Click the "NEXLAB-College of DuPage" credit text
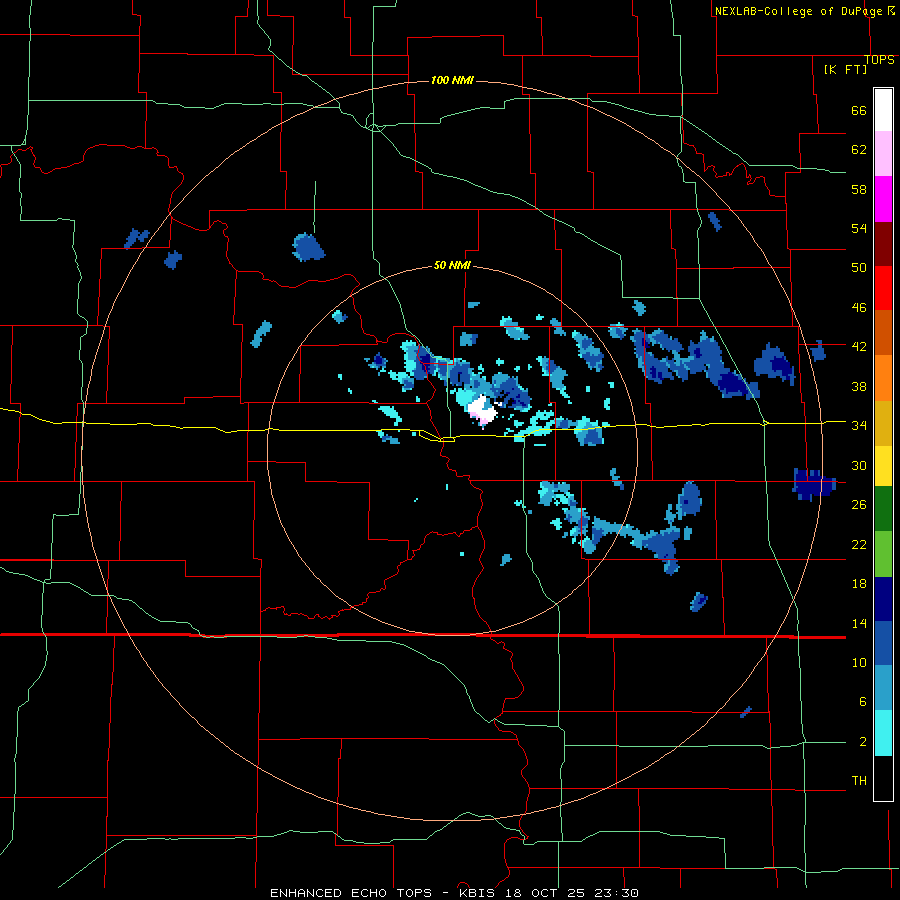This screenshot has height=900, width=900. (798, 11)
